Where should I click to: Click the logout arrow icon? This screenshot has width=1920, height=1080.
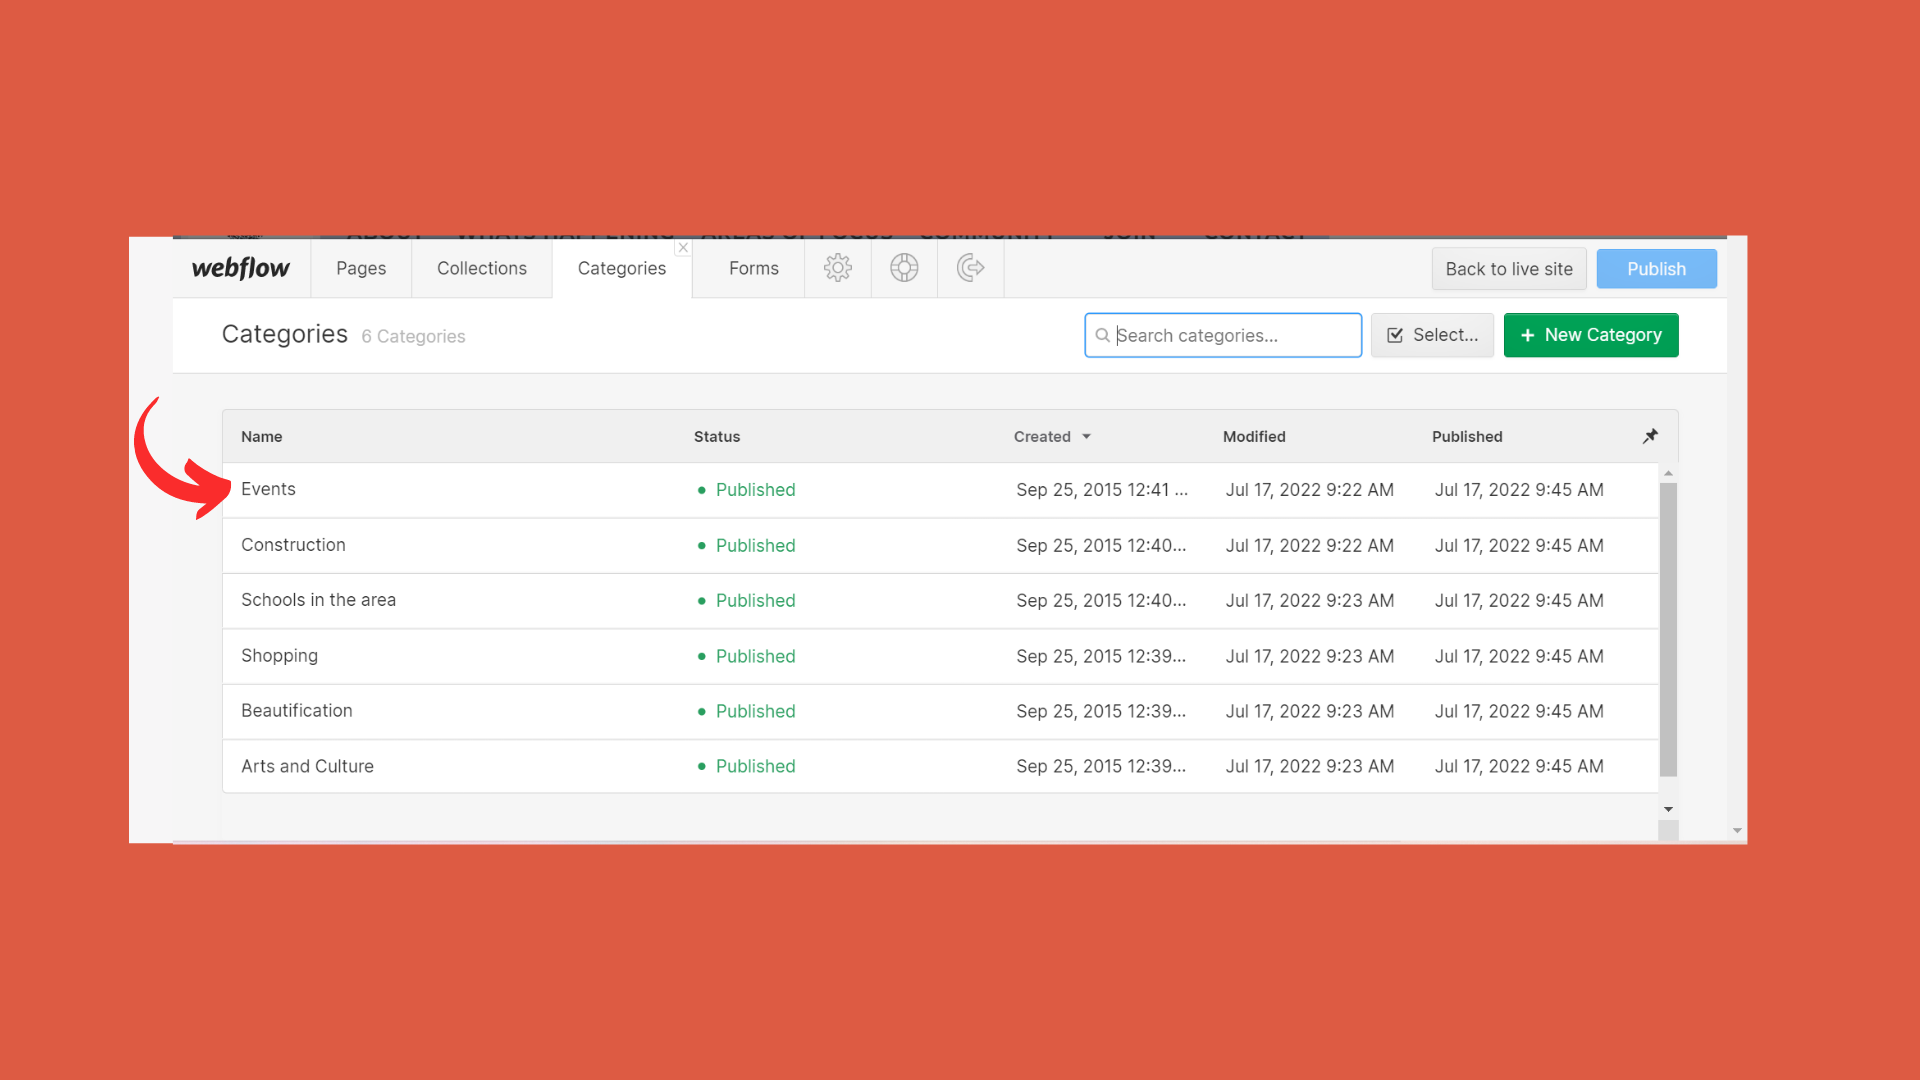click(x=970, y=268)
